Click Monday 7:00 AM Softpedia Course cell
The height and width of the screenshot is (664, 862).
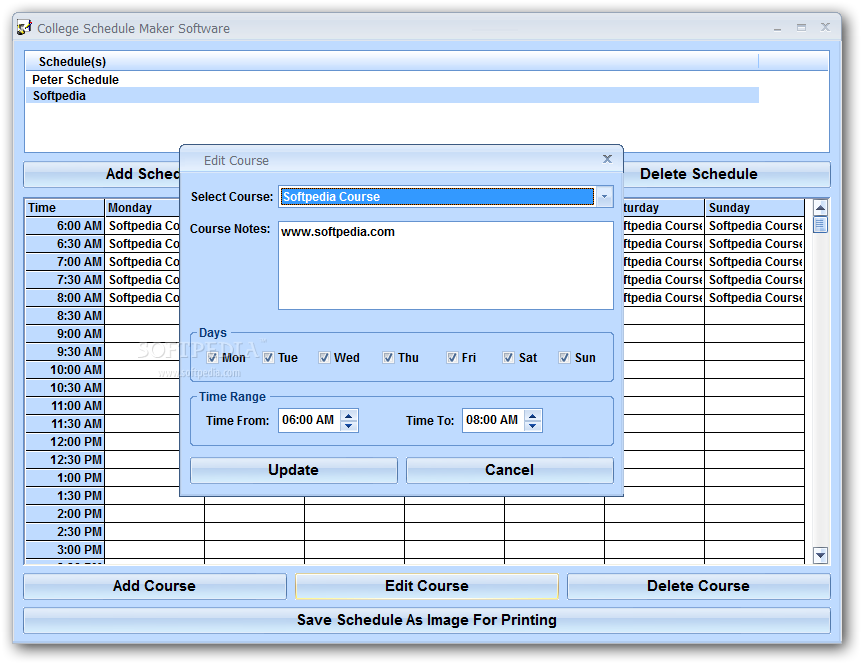142,262
